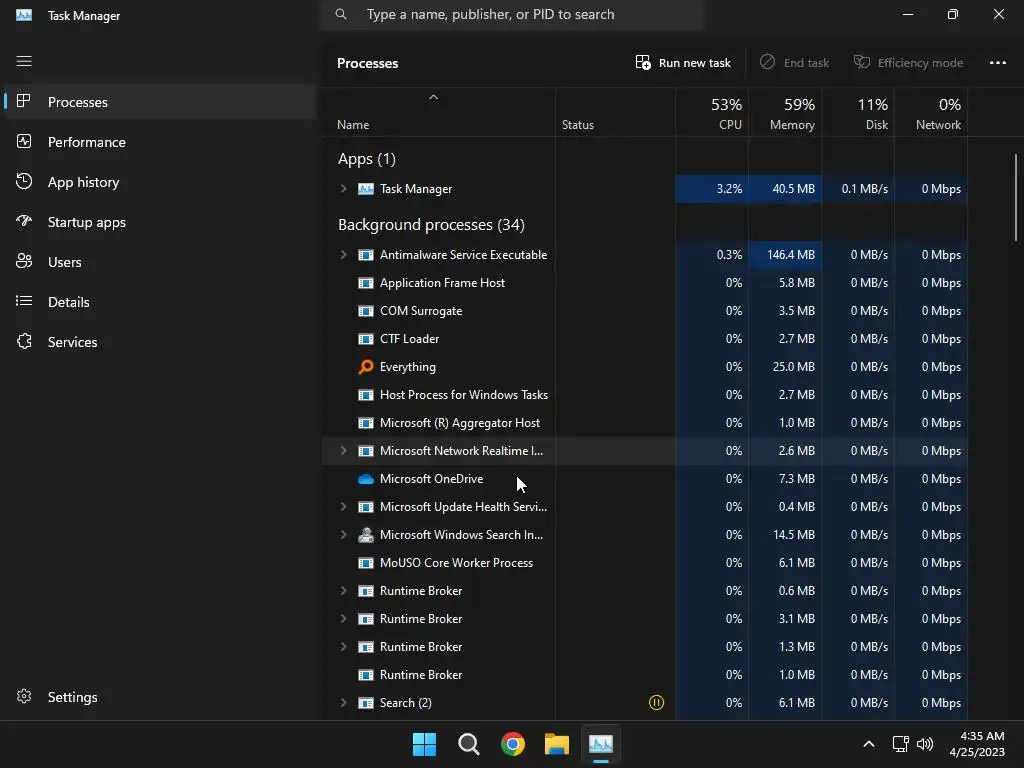The height and width of the screenshot is (768, 1024).
Task: Click the Microsoft OneDrive cloud icon
Action: click(x=366, y=479)
